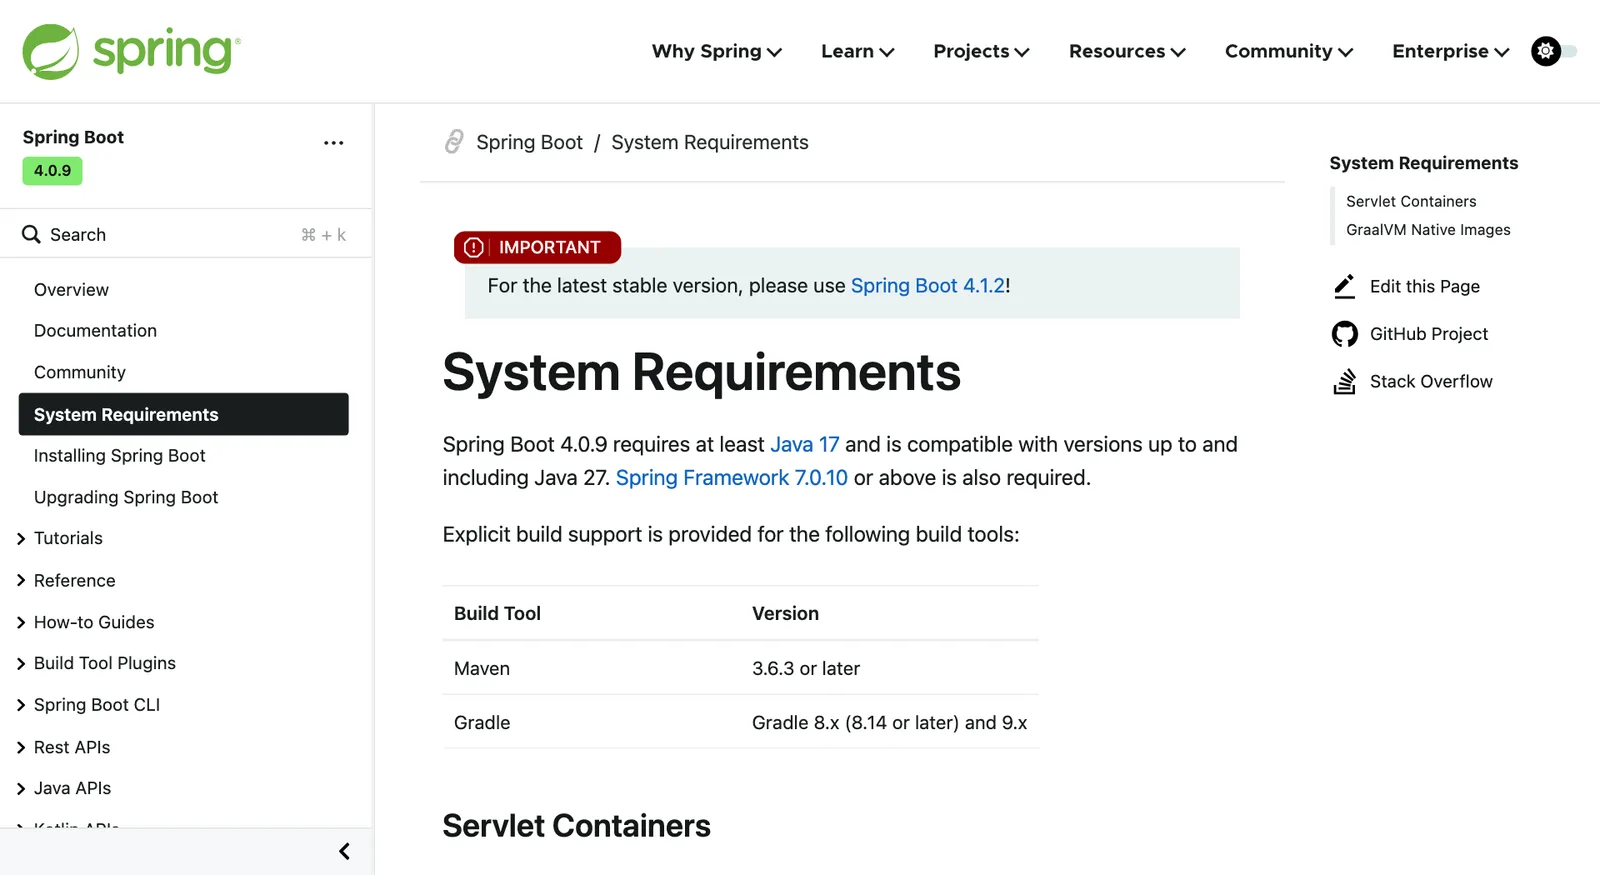Open the Enterprise dropdown menu

coord(1451,51)
